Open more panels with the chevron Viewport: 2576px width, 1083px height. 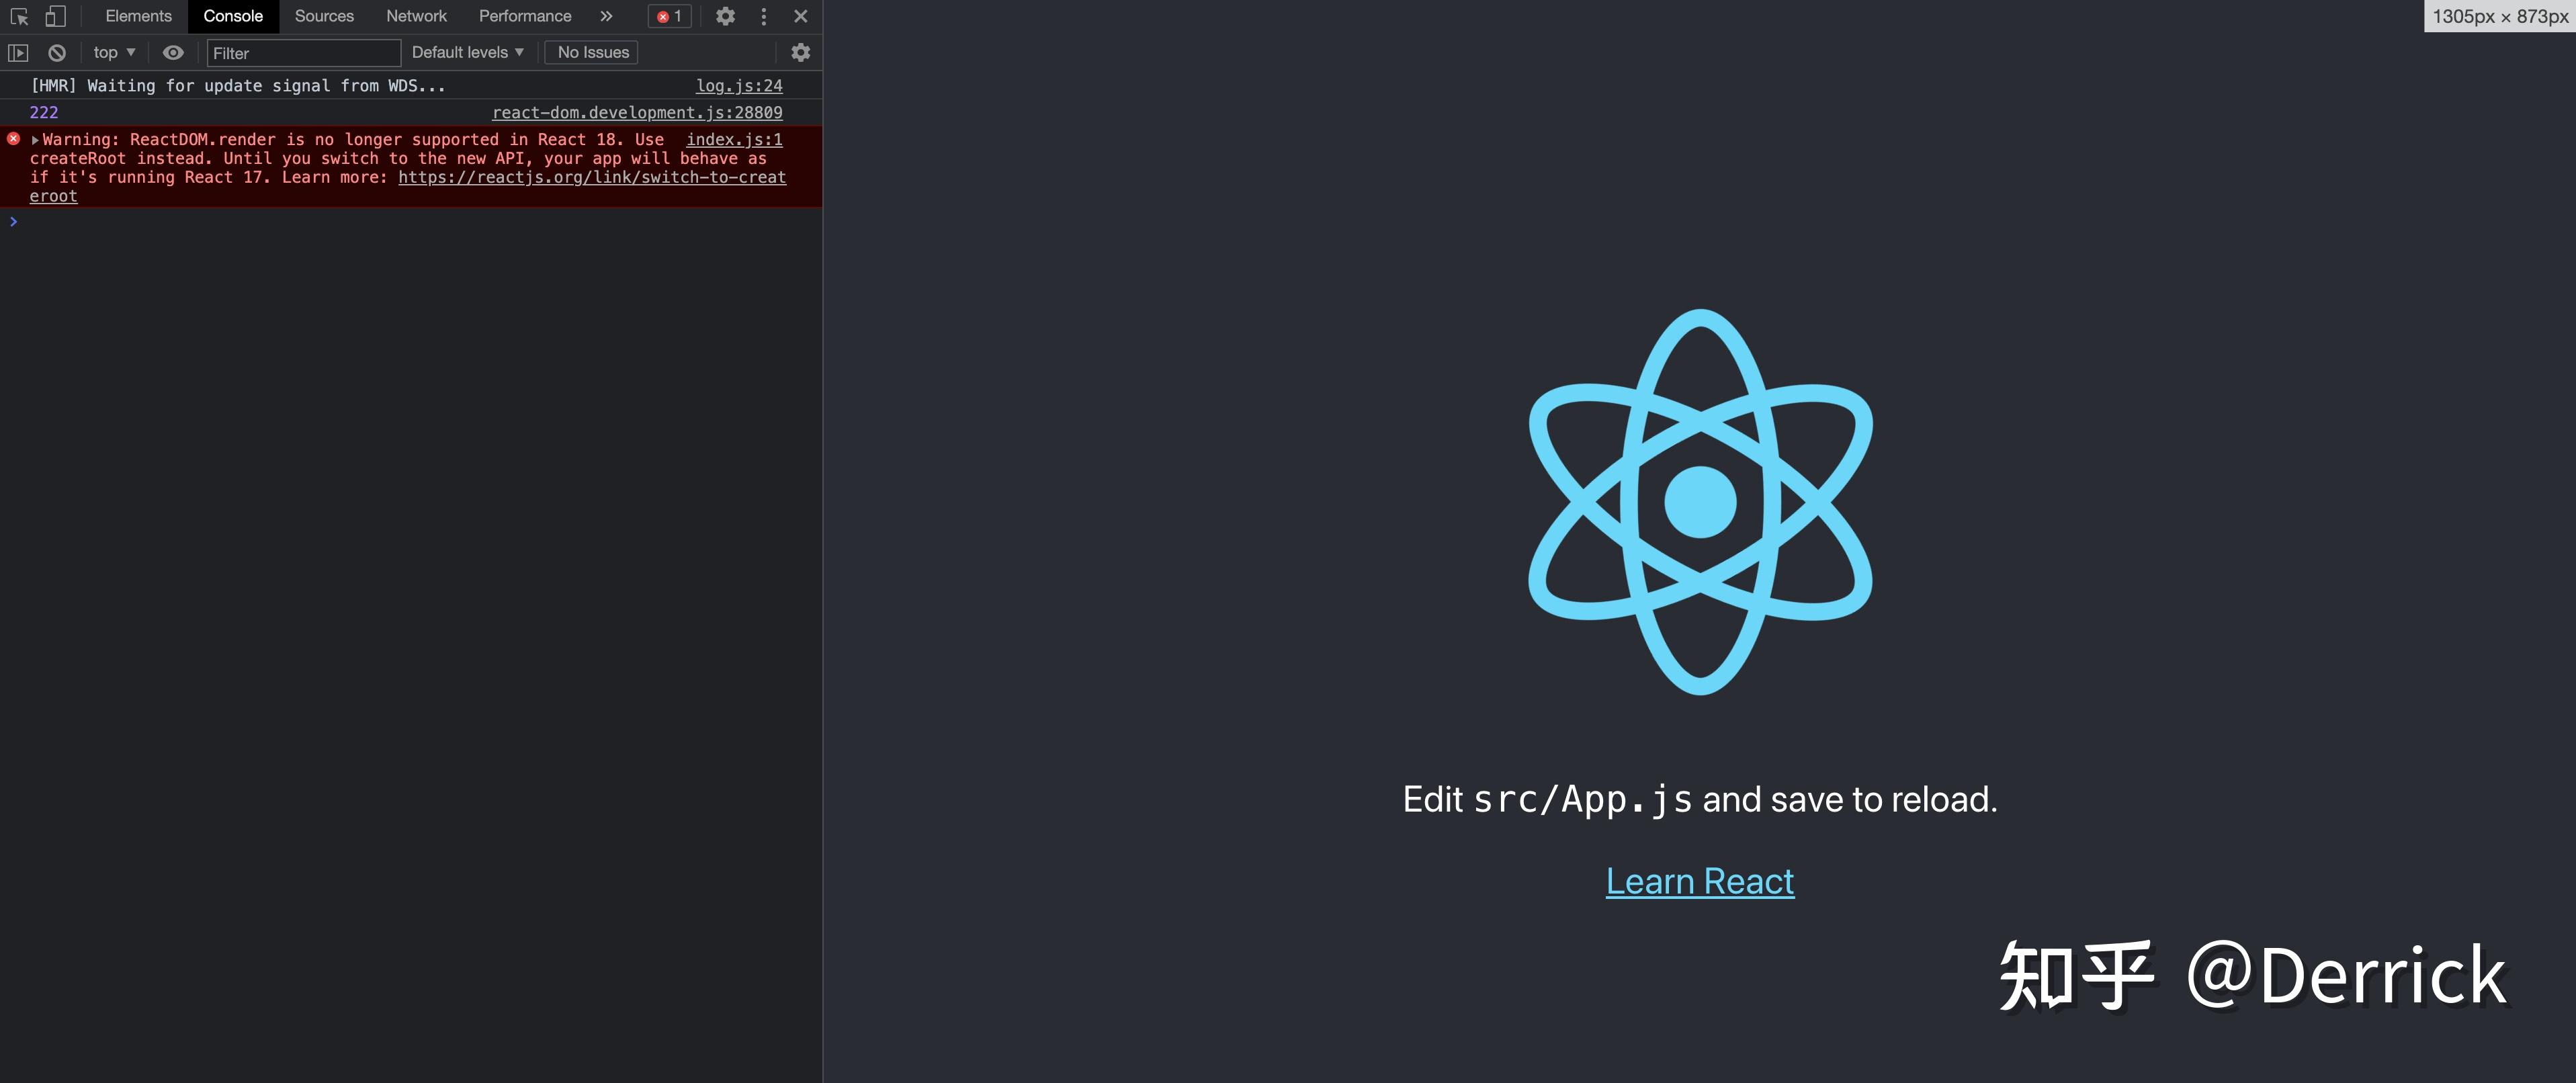point(606,16)
